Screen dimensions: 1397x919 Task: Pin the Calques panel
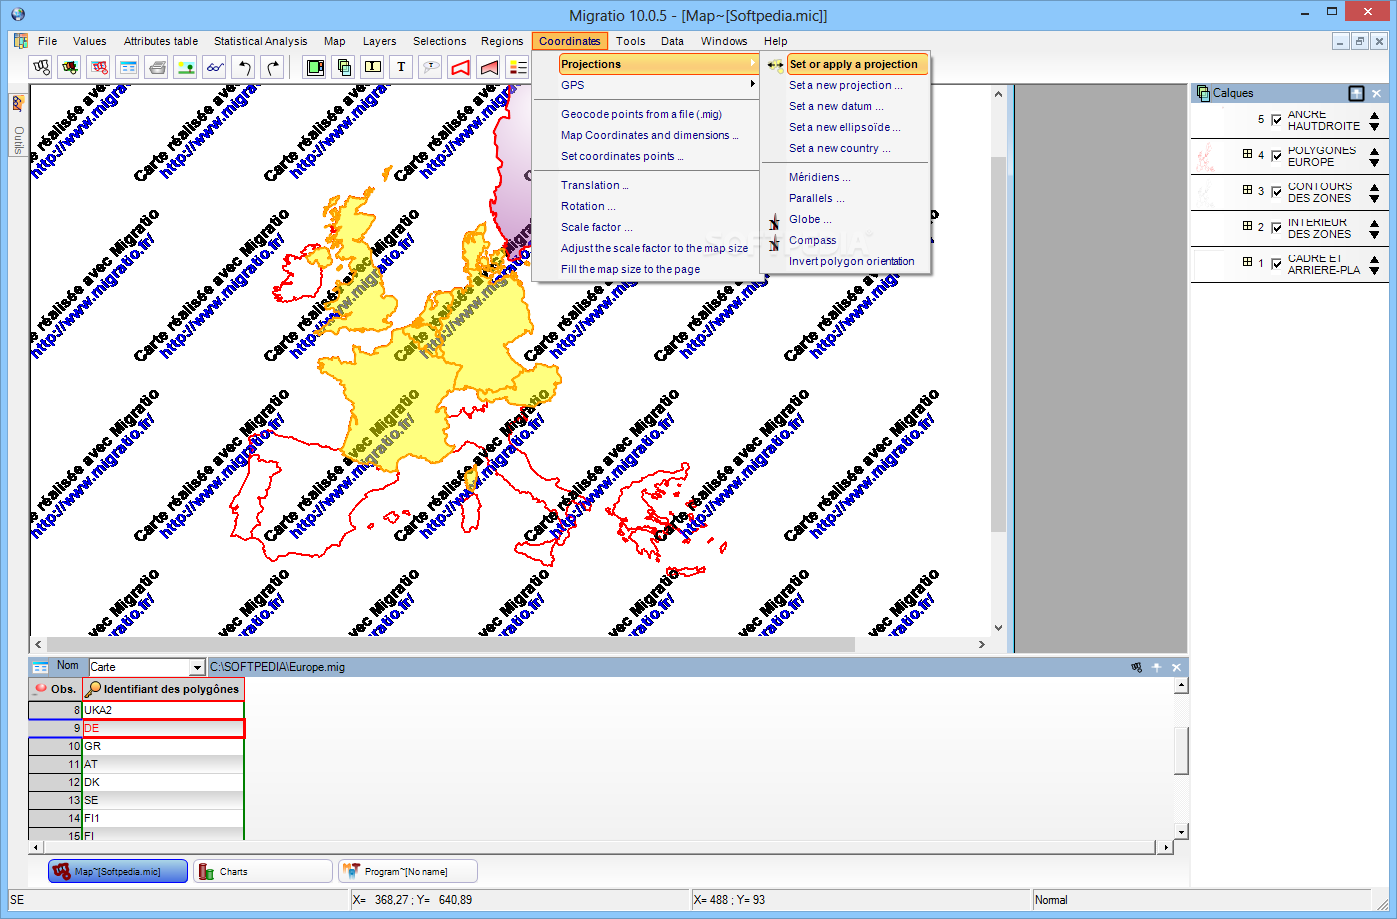1356,93
